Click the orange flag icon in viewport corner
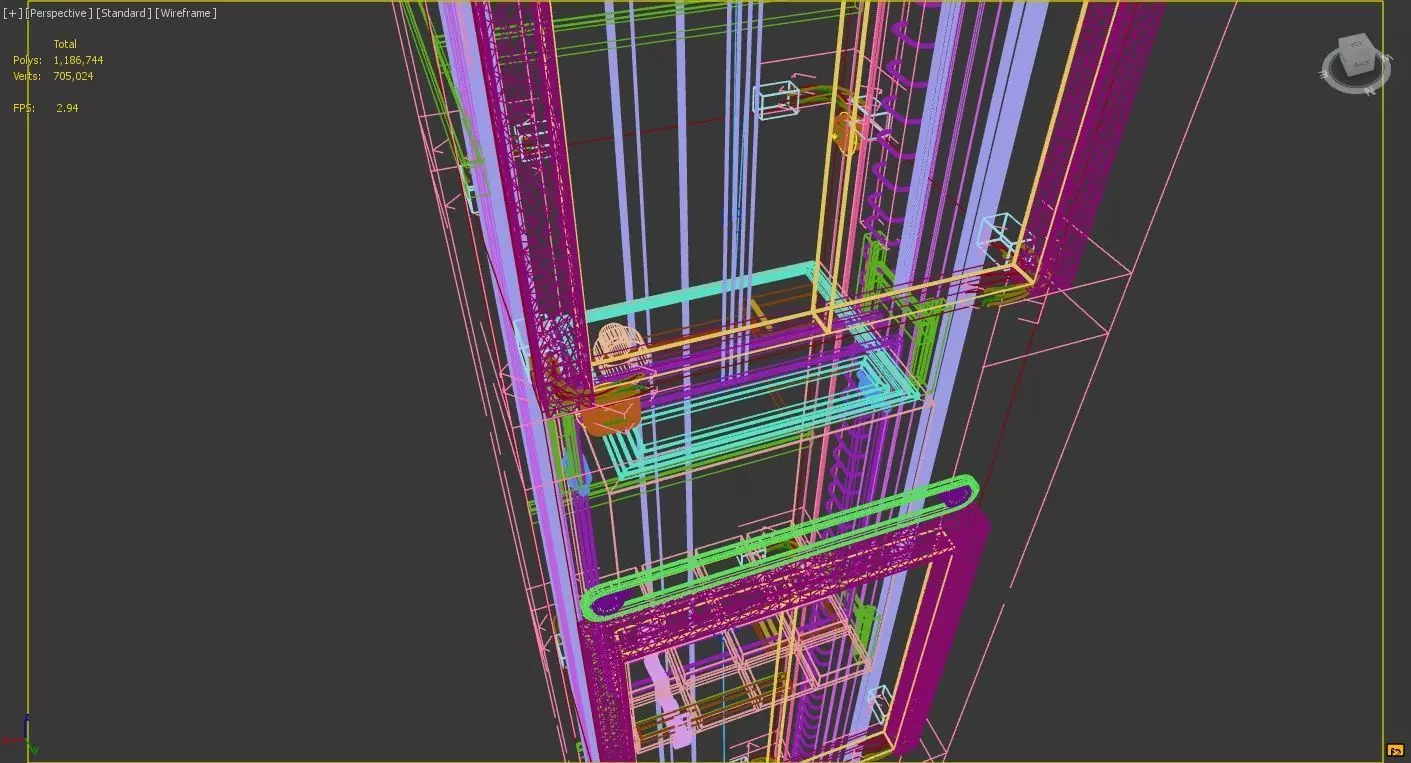This screenshot has width=1411, height=763. tap(1396, 751)
